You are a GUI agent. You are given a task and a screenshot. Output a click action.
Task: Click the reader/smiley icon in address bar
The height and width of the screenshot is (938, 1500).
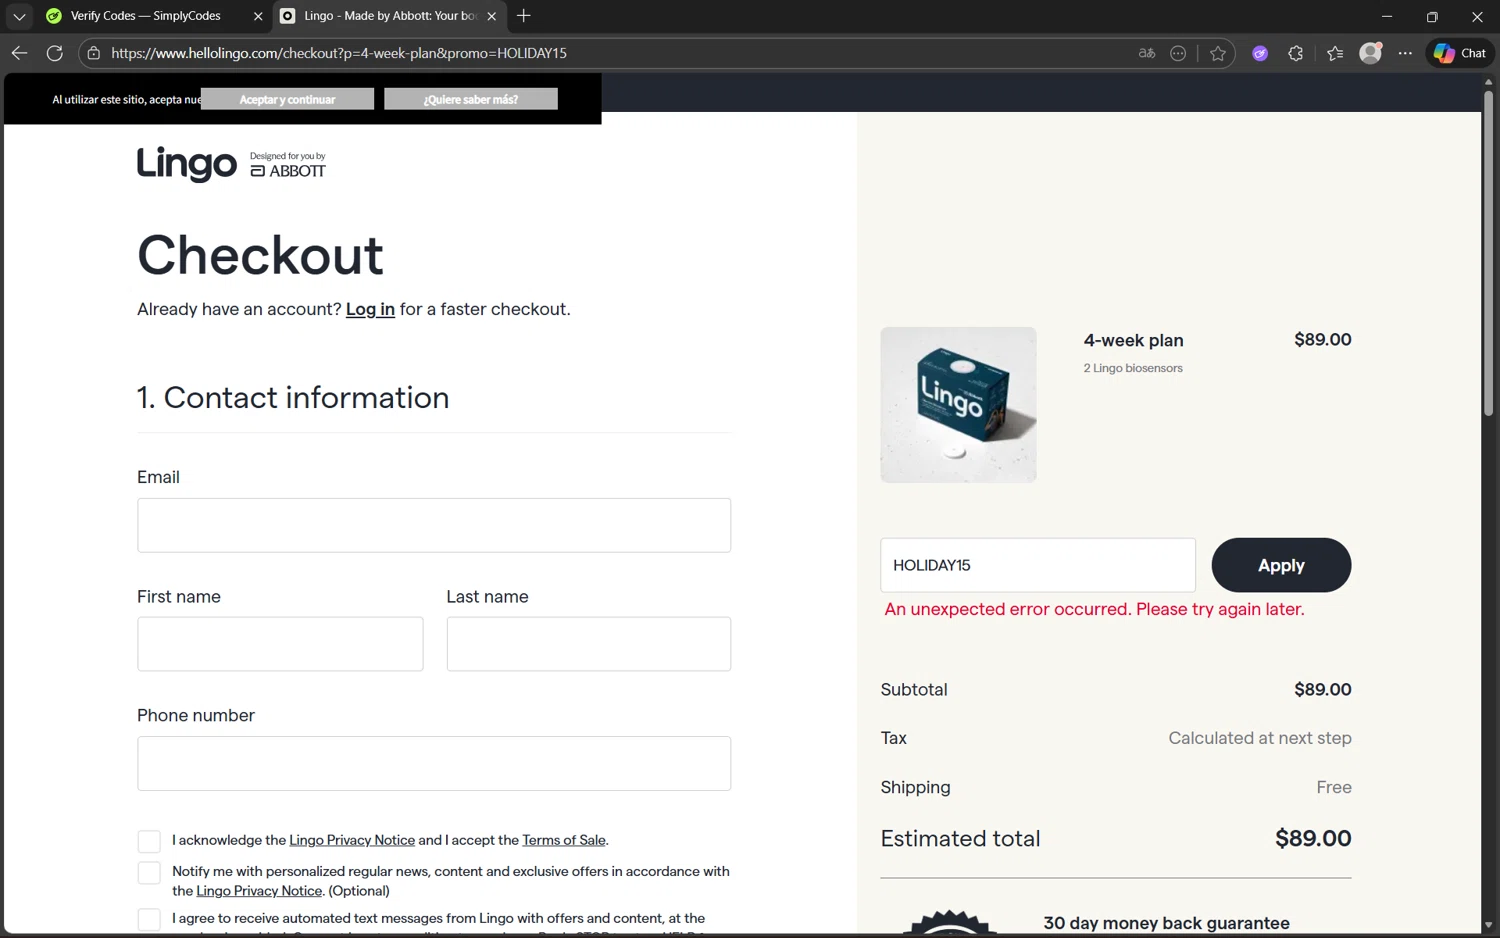[1178, 53]
